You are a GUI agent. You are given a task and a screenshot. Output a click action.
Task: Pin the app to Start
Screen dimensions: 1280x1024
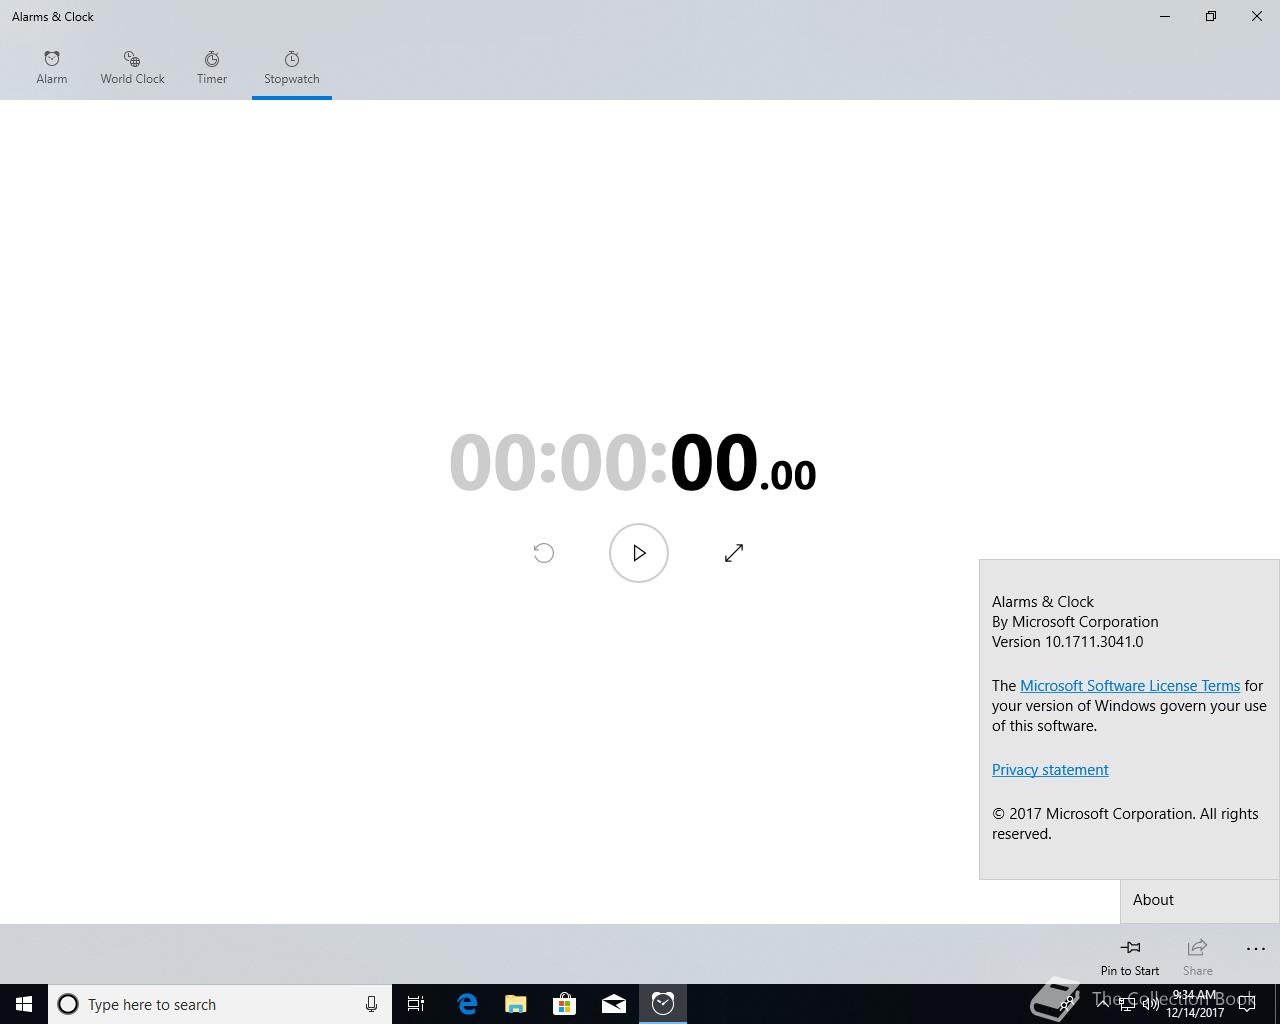click(x=1130, y=956)
